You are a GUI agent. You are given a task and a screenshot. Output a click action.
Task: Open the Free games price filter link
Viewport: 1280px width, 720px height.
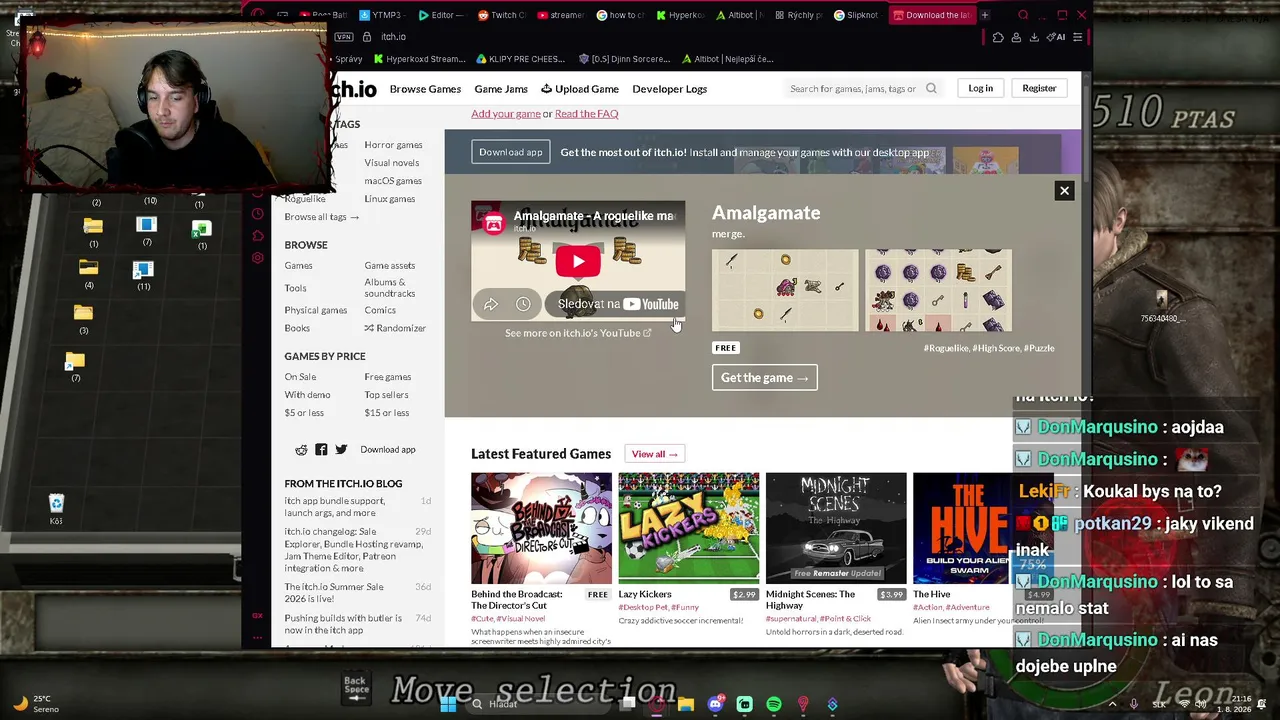click(x=388, y=377)
